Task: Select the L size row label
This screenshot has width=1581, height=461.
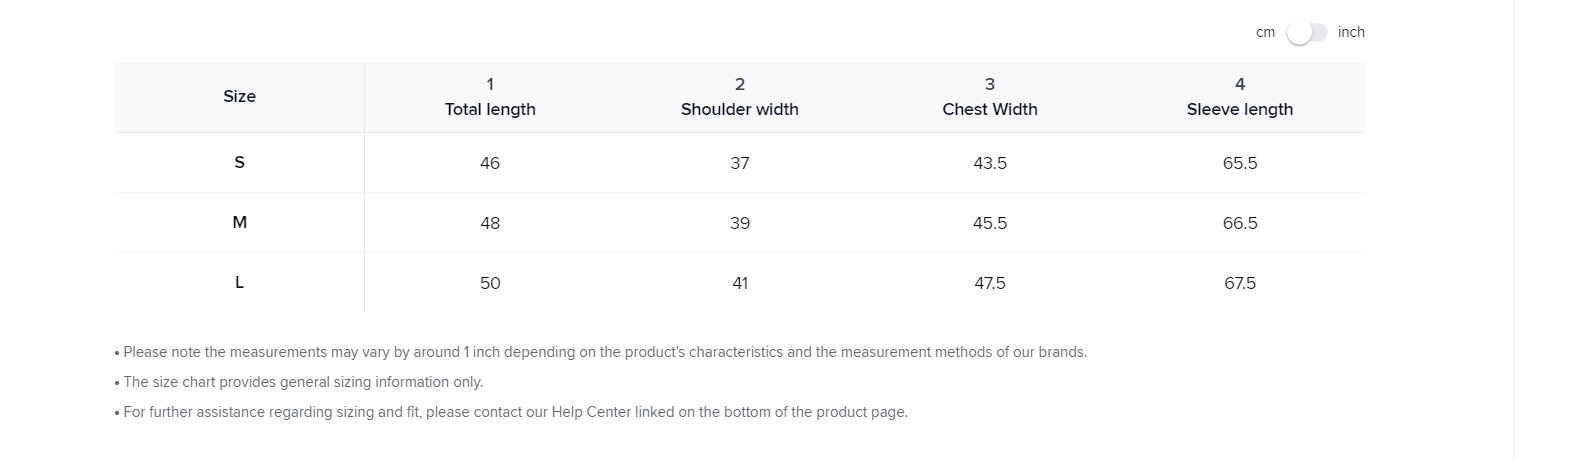Action: click(239, 282)
